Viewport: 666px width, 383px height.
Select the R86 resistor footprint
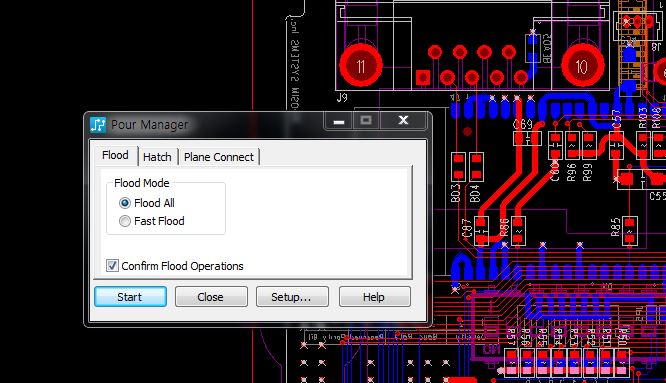[517, 231]
